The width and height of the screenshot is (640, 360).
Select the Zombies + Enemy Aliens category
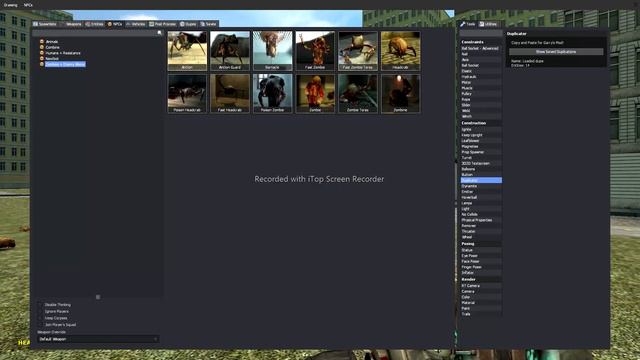click(x=65, y=64)
